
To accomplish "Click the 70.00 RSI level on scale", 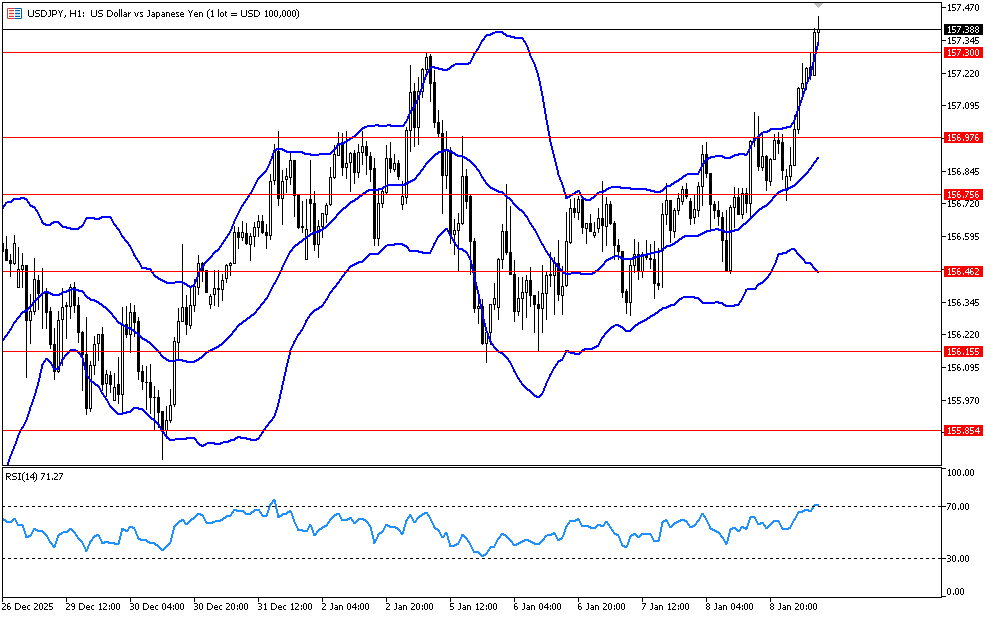I will (960, 507).
